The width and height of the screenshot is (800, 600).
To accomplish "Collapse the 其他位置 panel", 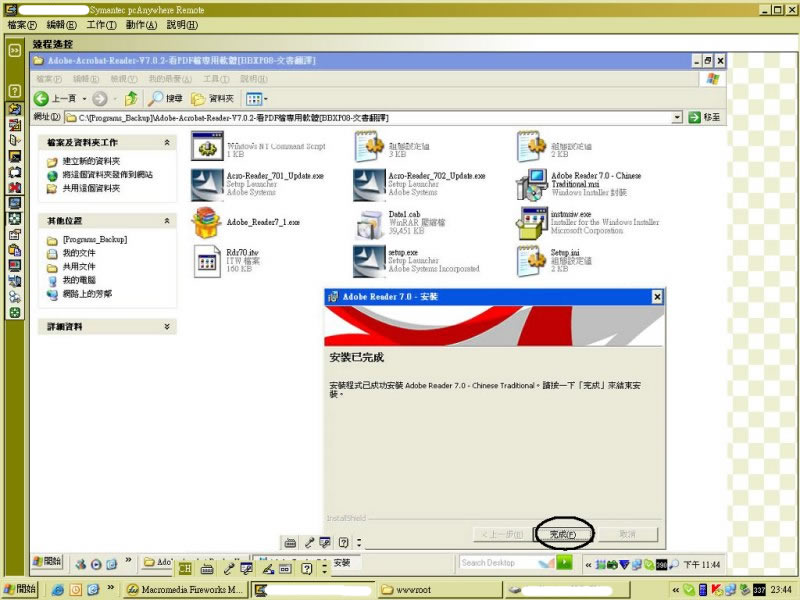I will tap(167, 221).
